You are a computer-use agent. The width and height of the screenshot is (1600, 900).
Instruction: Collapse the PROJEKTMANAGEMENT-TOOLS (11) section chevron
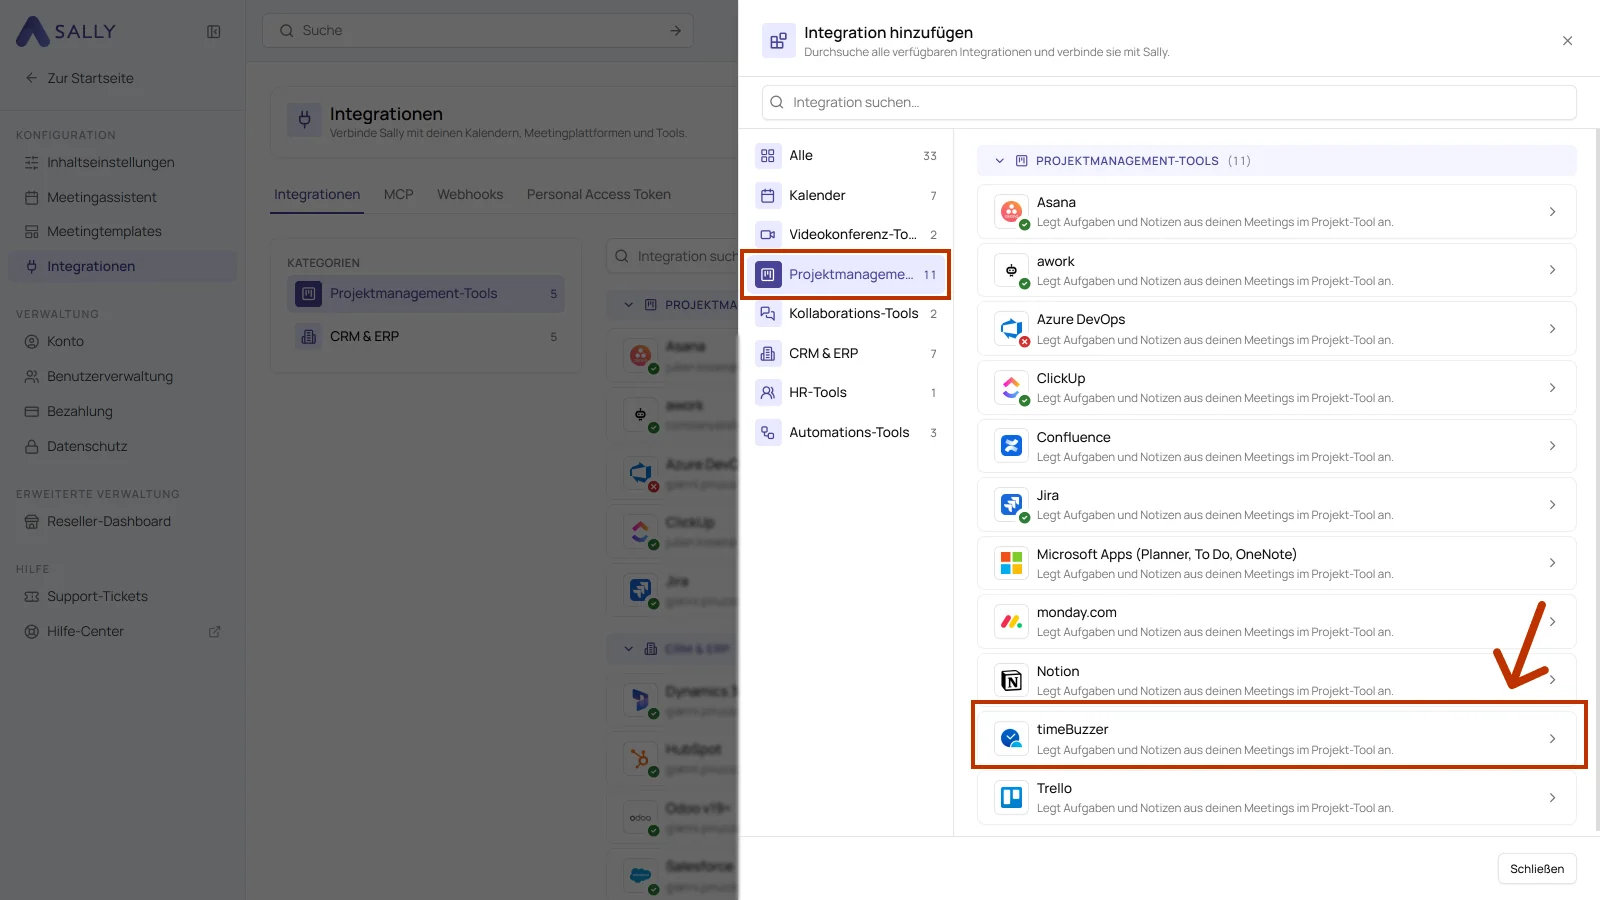[x=999, y=161]
